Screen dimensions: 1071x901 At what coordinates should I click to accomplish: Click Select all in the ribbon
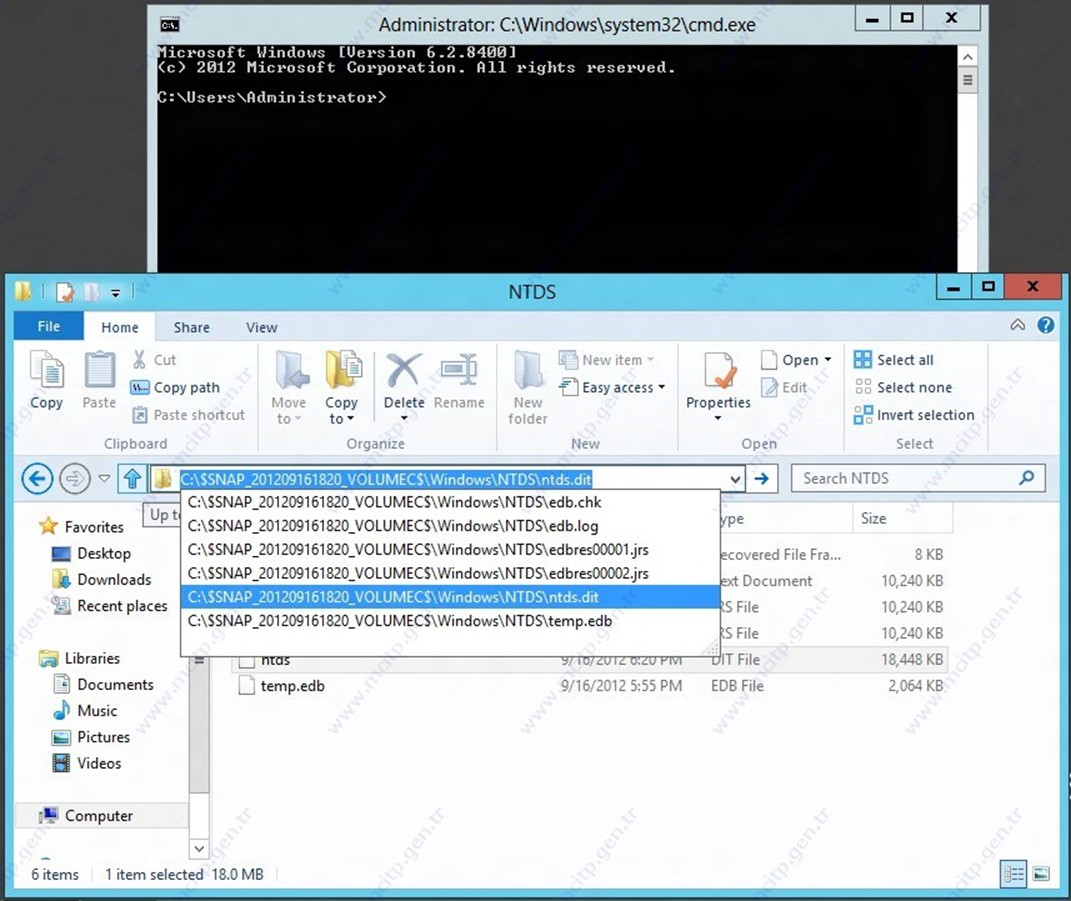point(893,360)
